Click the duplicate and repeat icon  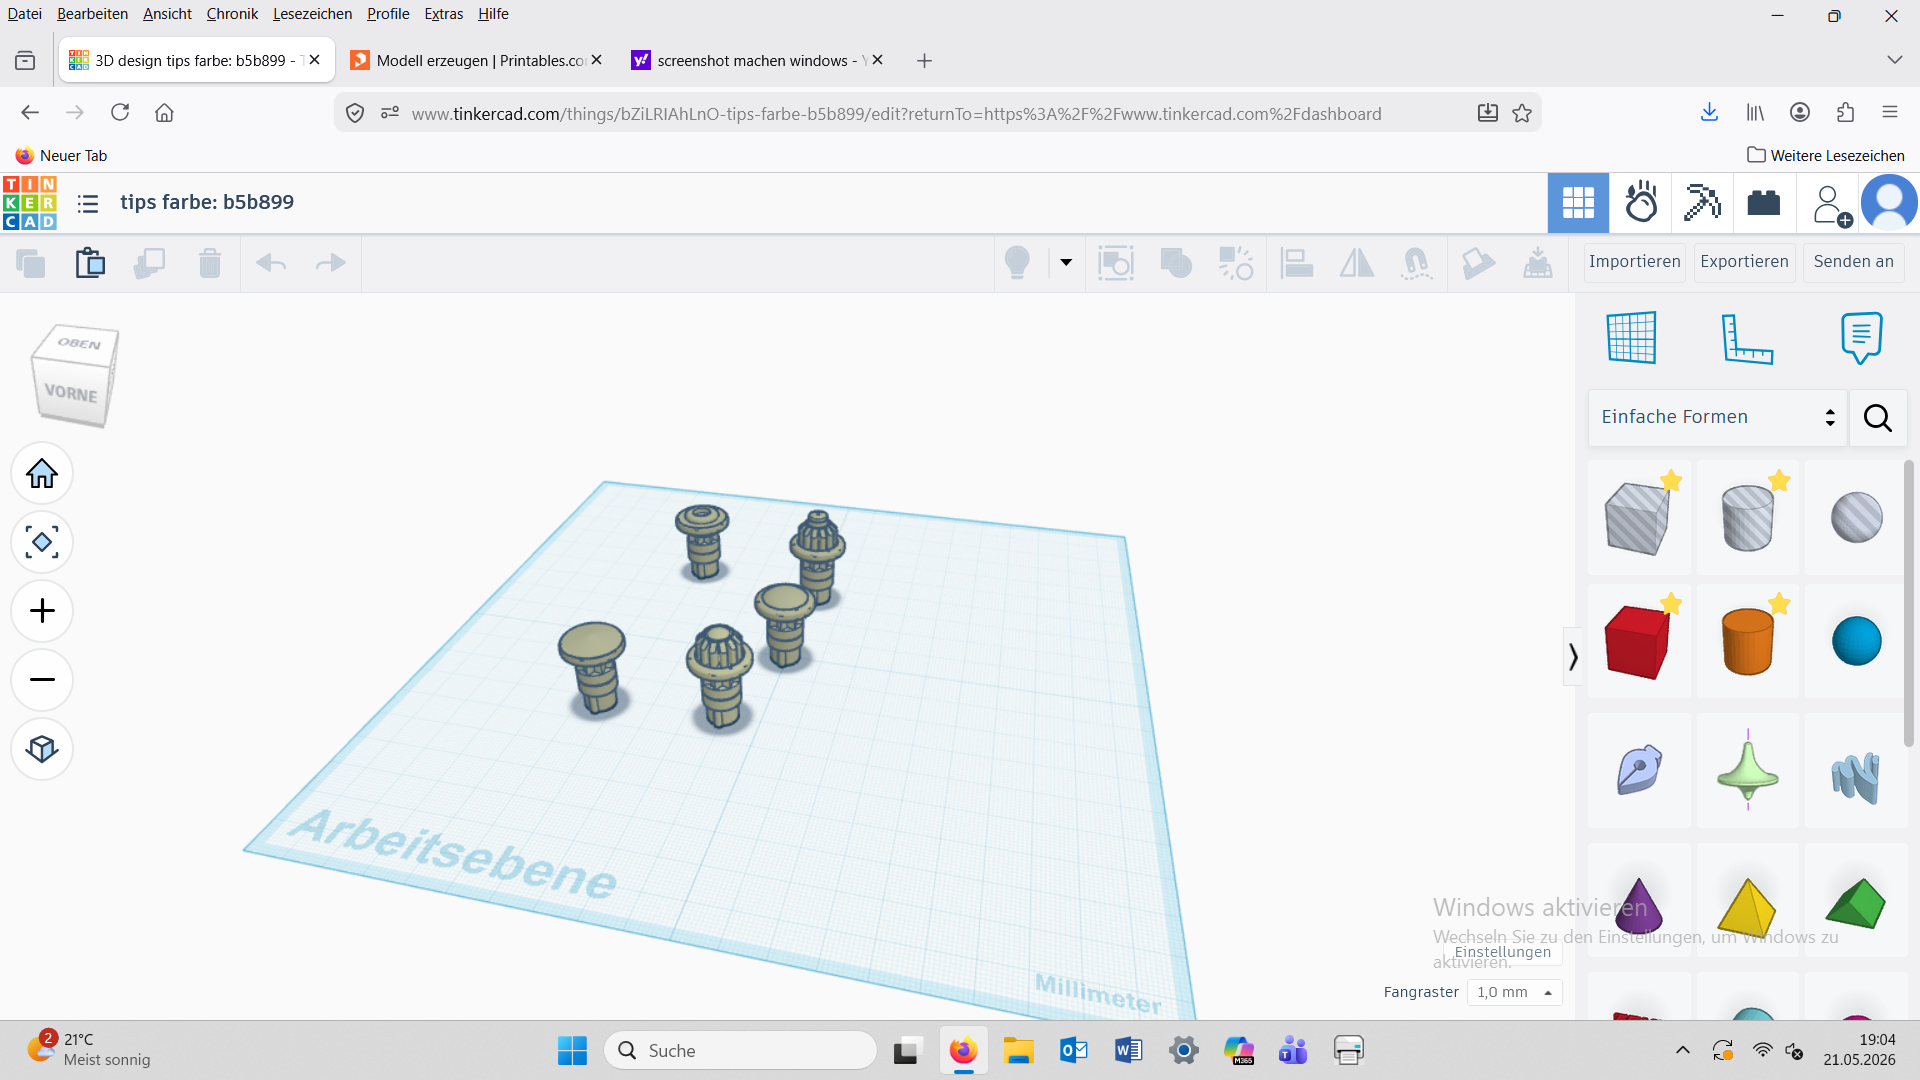click(150, 263)
